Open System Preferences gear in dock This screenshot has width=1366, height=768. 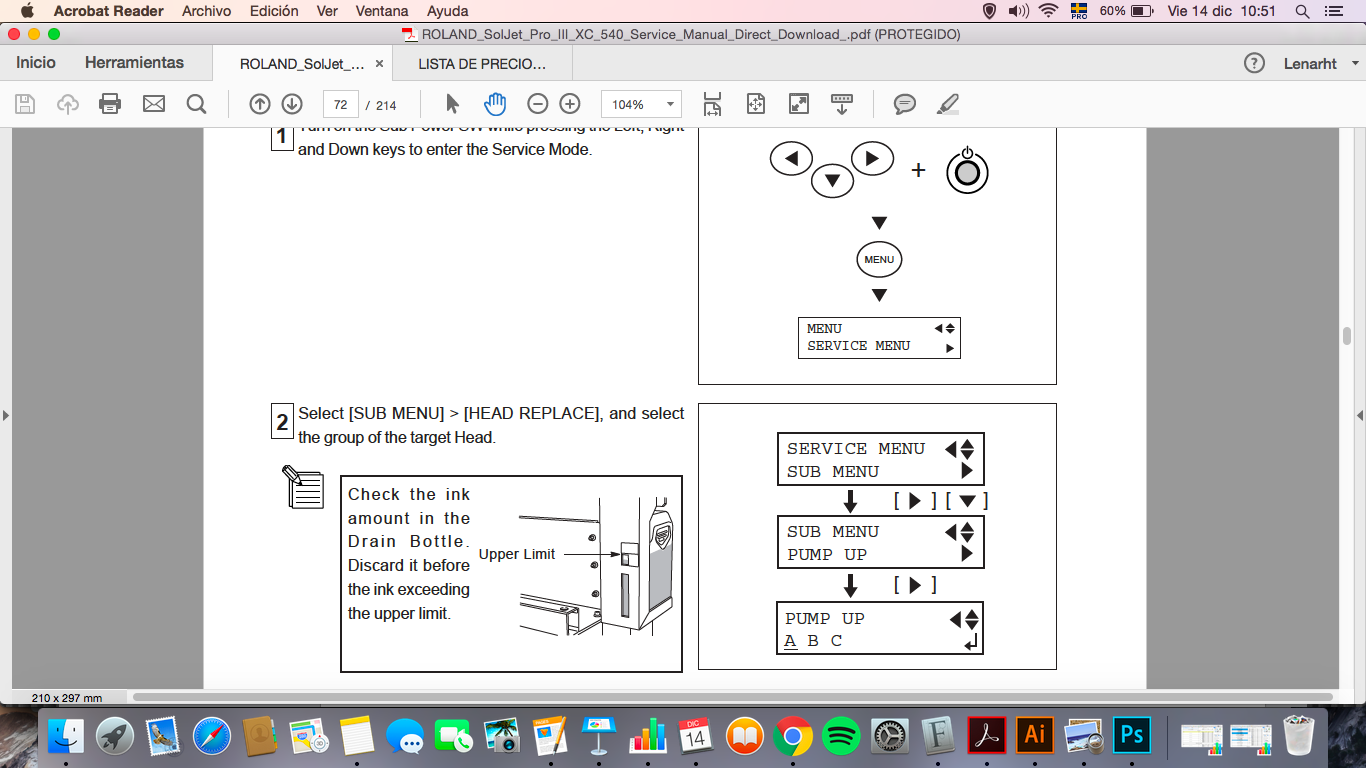pos(890,737)
